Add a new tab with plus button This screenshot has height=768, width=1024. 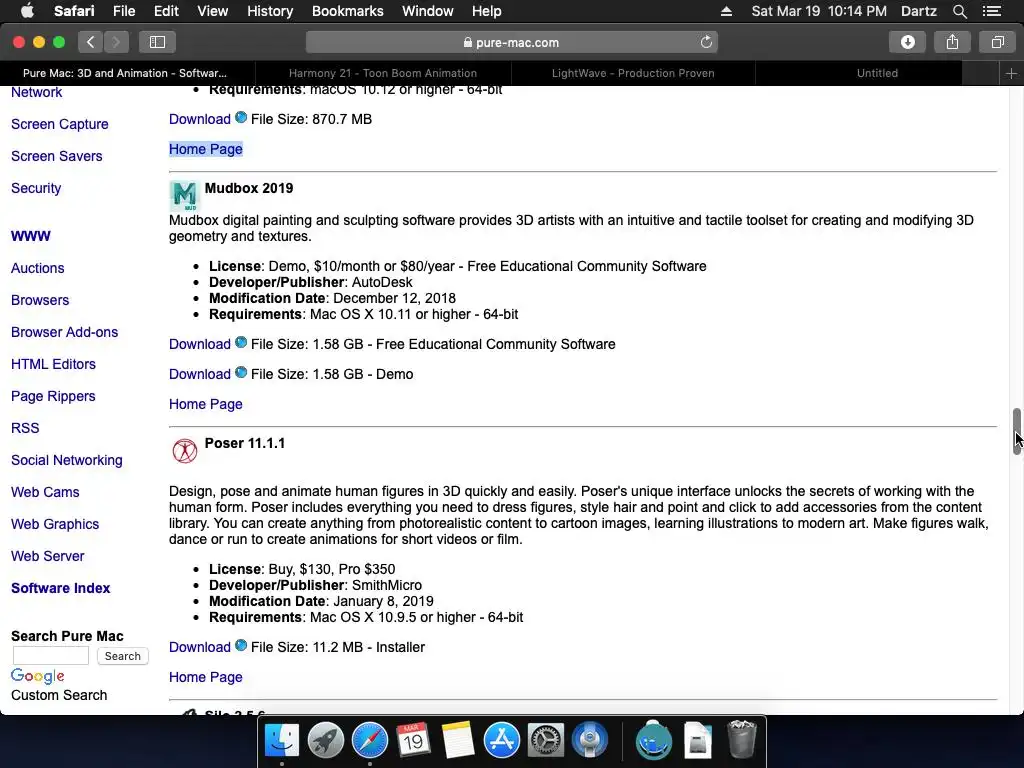click(1011, 73)
